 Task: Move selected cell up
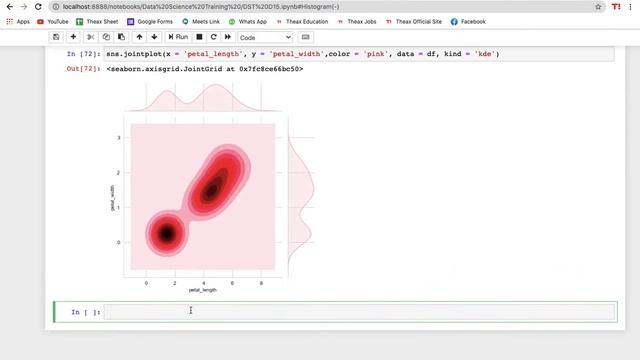click(139, 37)
